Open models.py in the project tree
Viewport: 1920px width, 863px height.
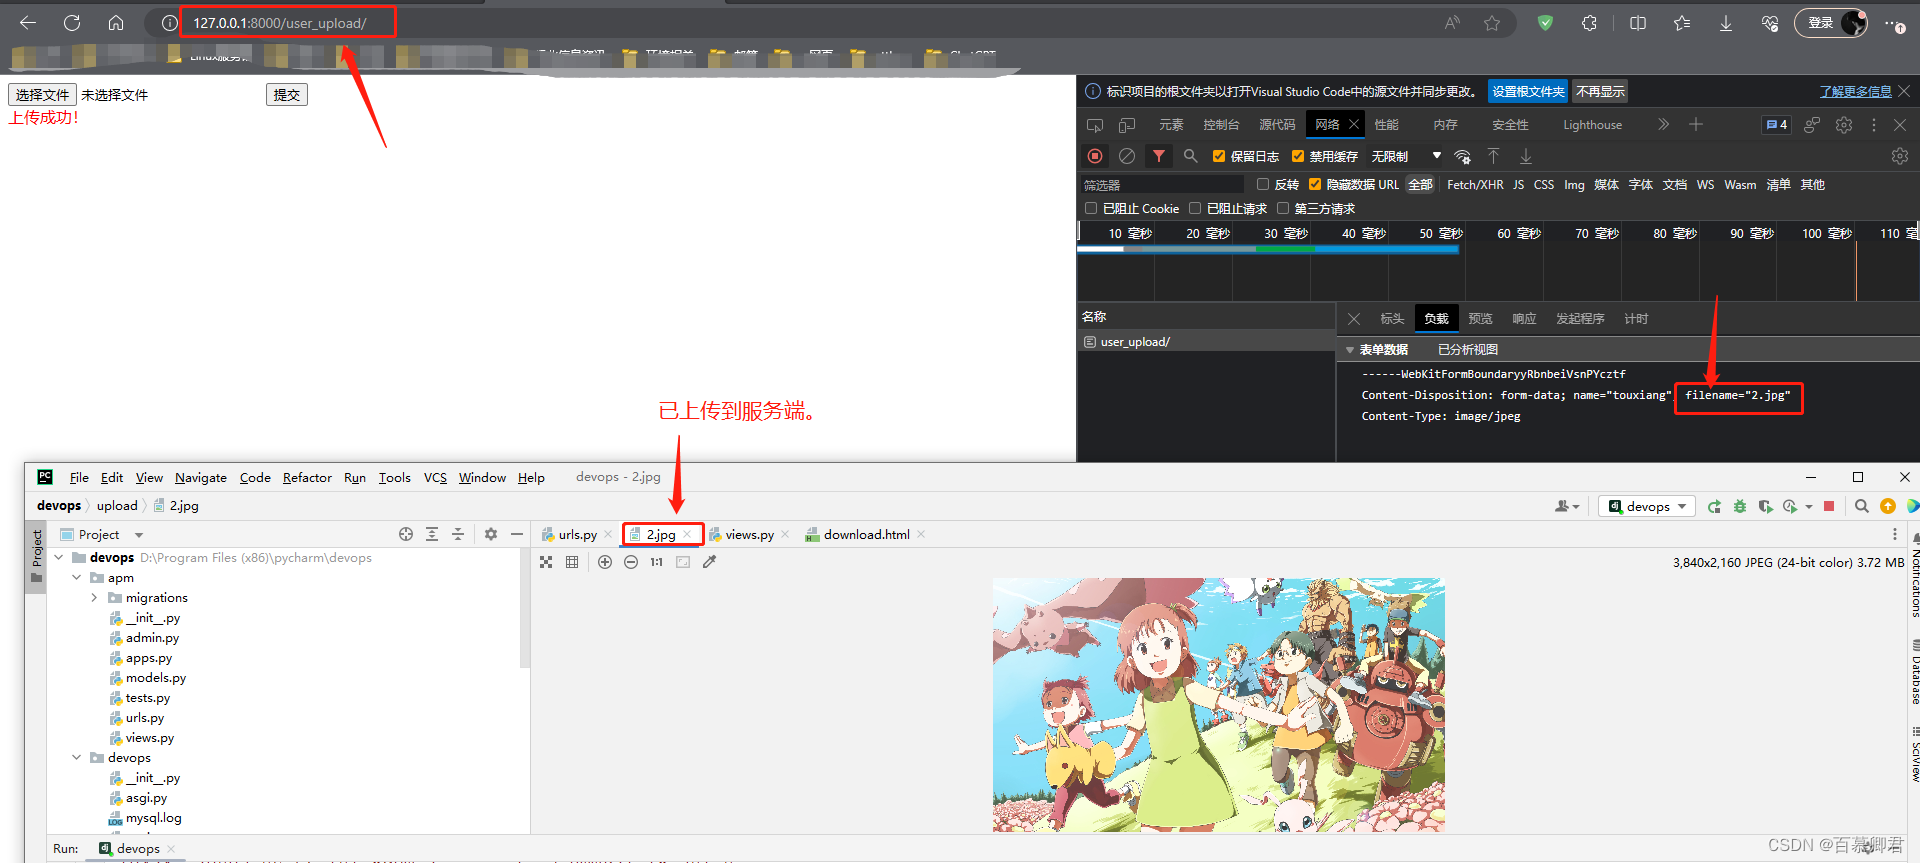155,677
